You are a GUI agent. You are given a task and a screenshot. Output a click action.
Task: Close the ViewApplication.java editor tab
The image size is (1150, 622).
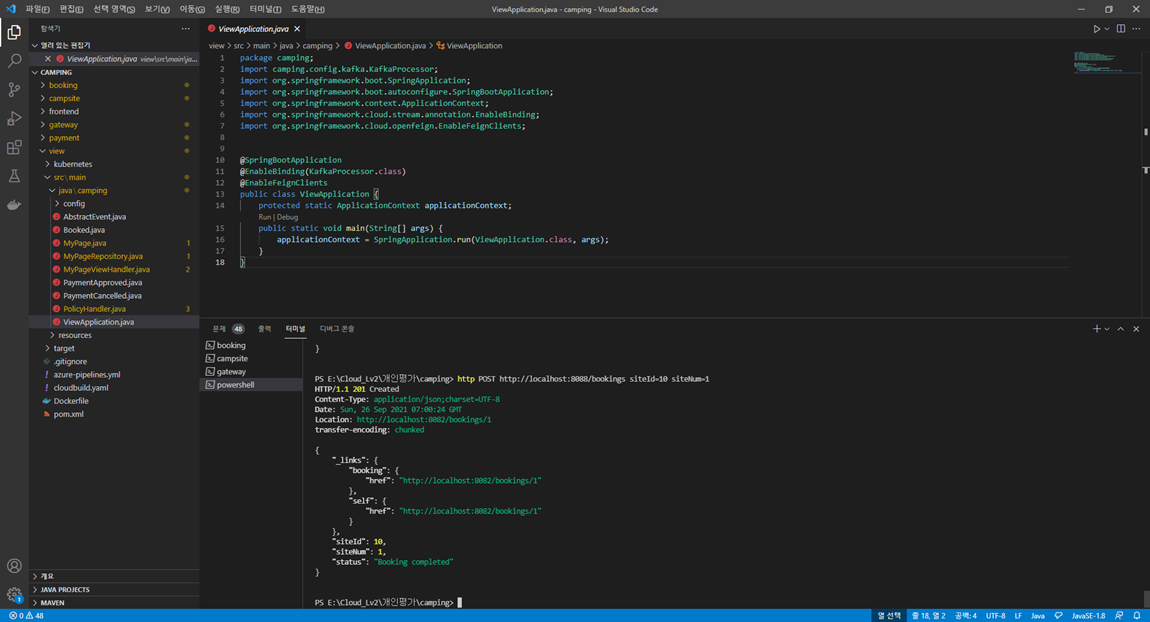tap(297, 29)
